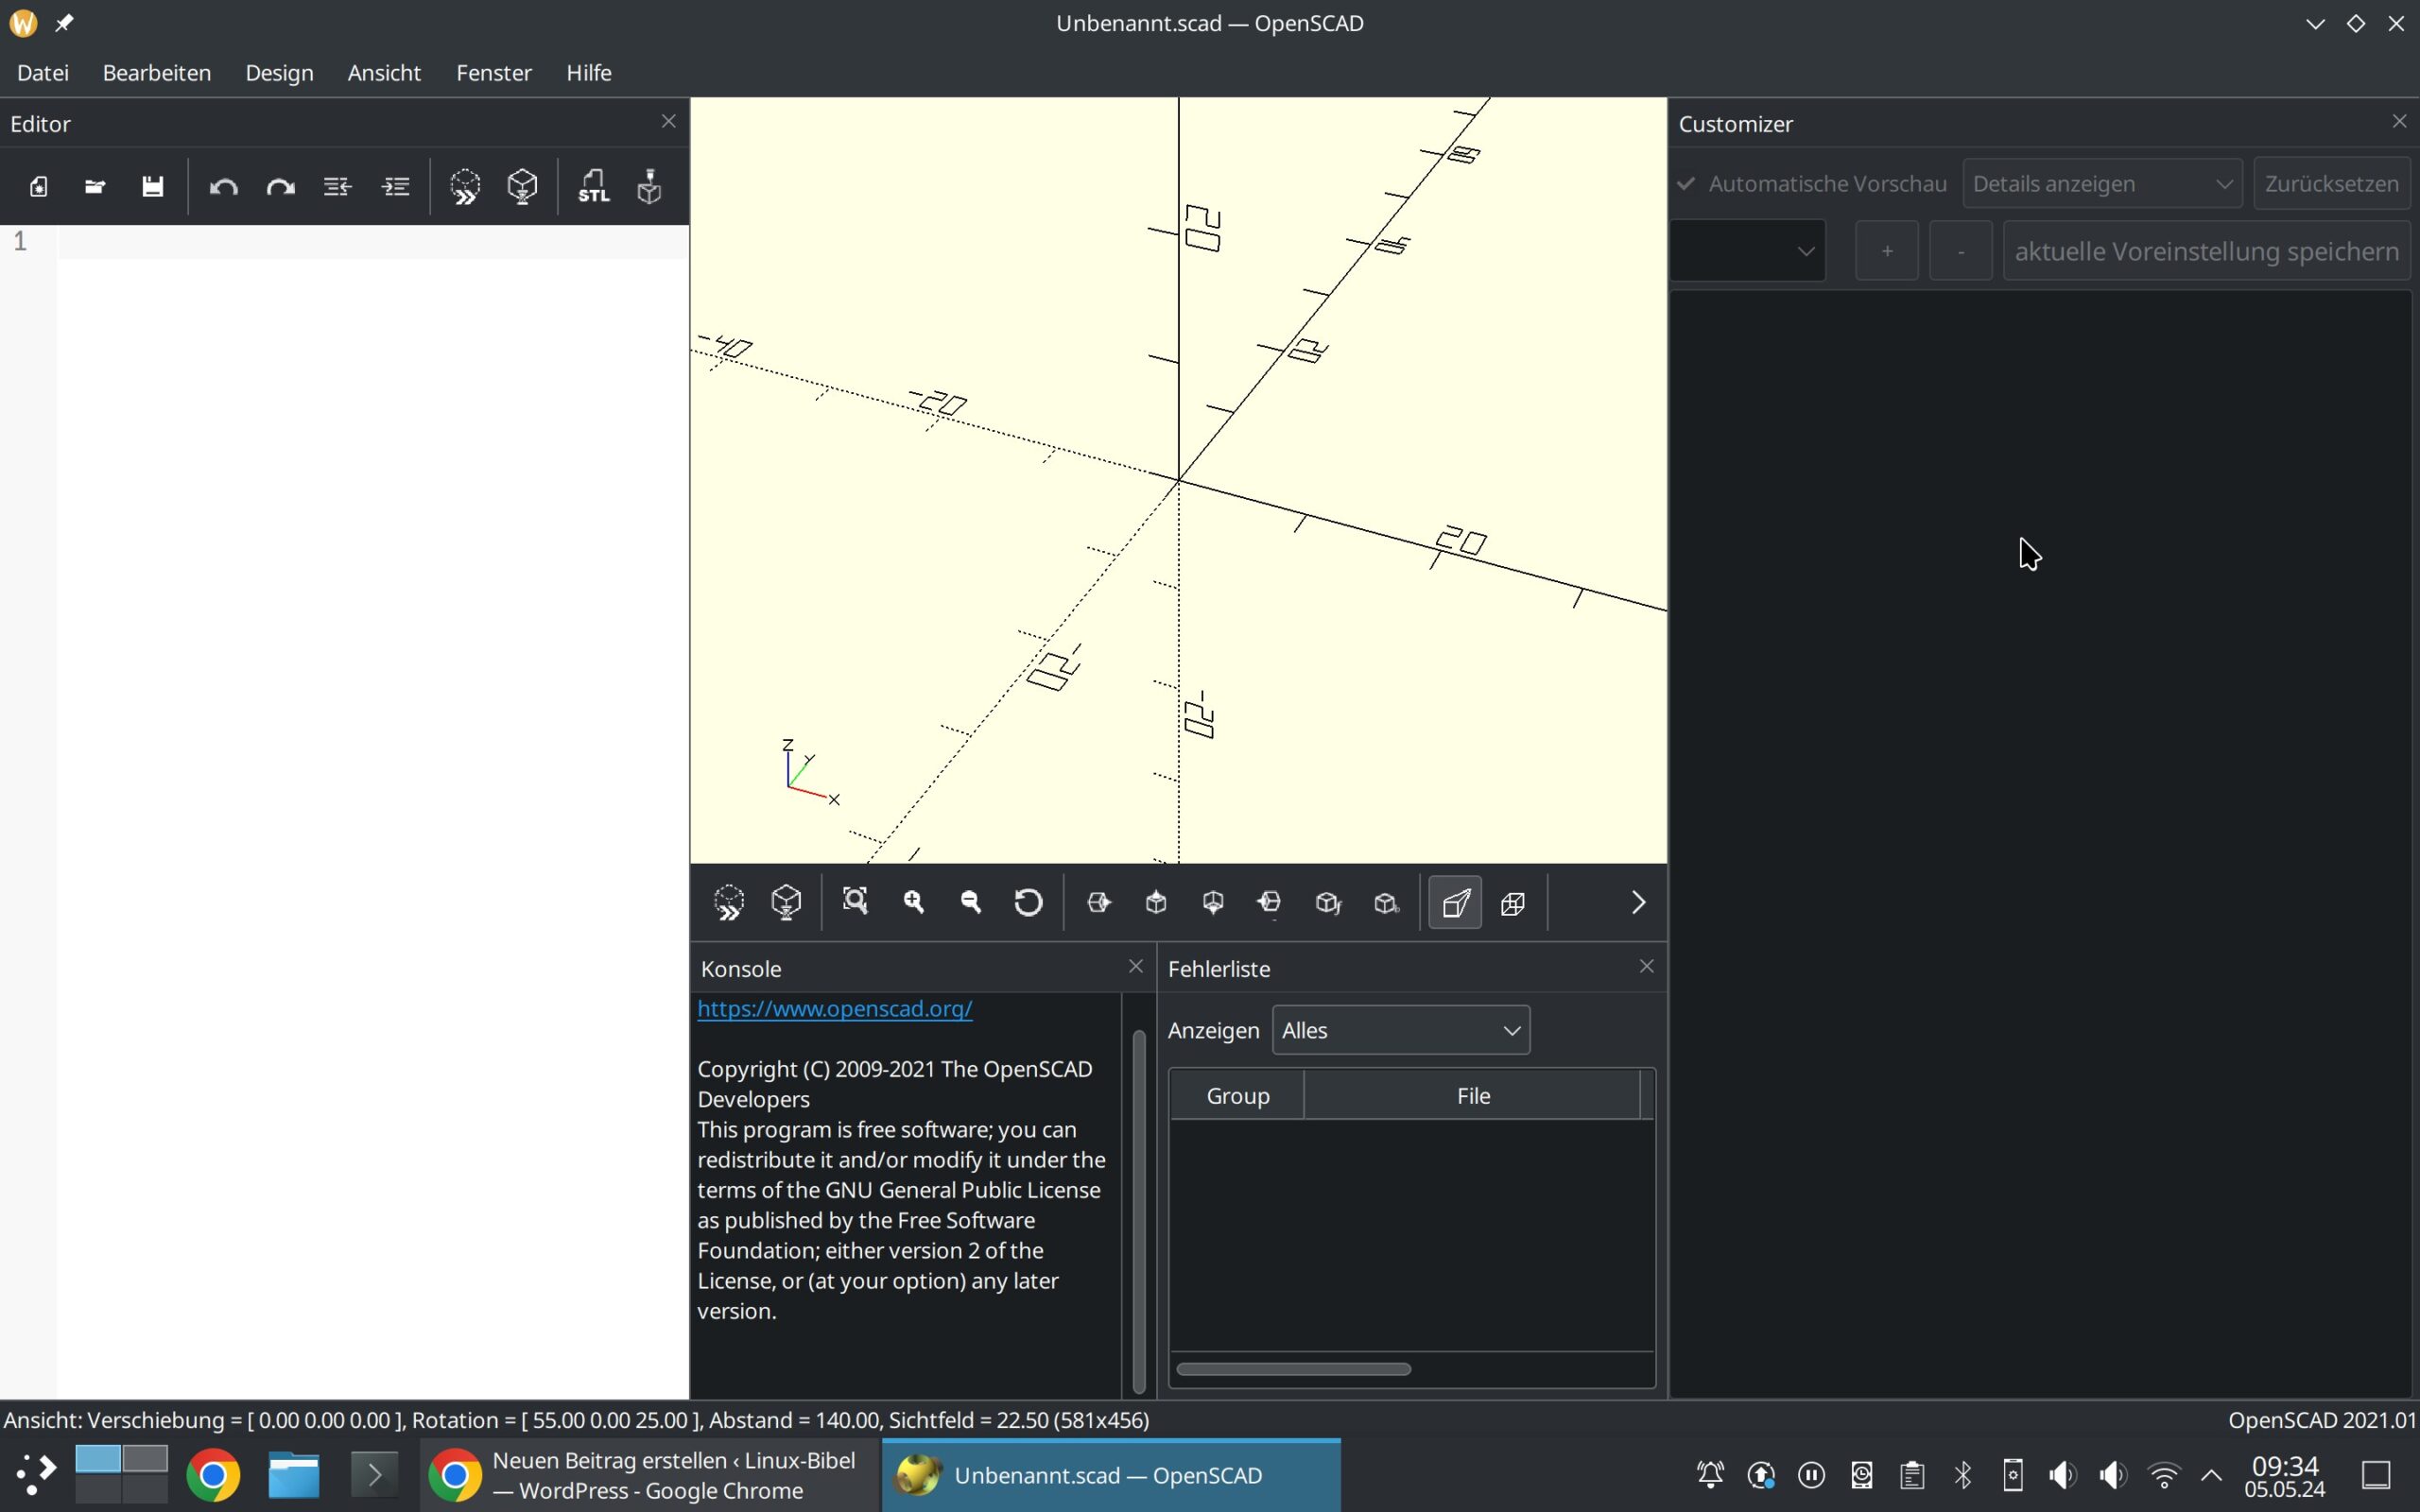Image resolution: width=2420 pixels, height=1512 pixels.
Task: Click the Indent icon in the Editor toolbar
Action: pyautogui.click(x=396, y=186)
